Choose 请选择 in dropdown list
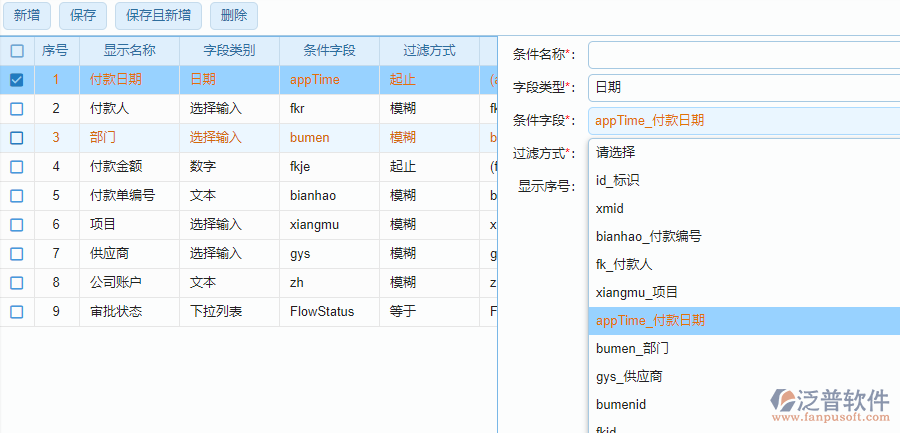Screen dimensions: 900x433 point(744,153)
